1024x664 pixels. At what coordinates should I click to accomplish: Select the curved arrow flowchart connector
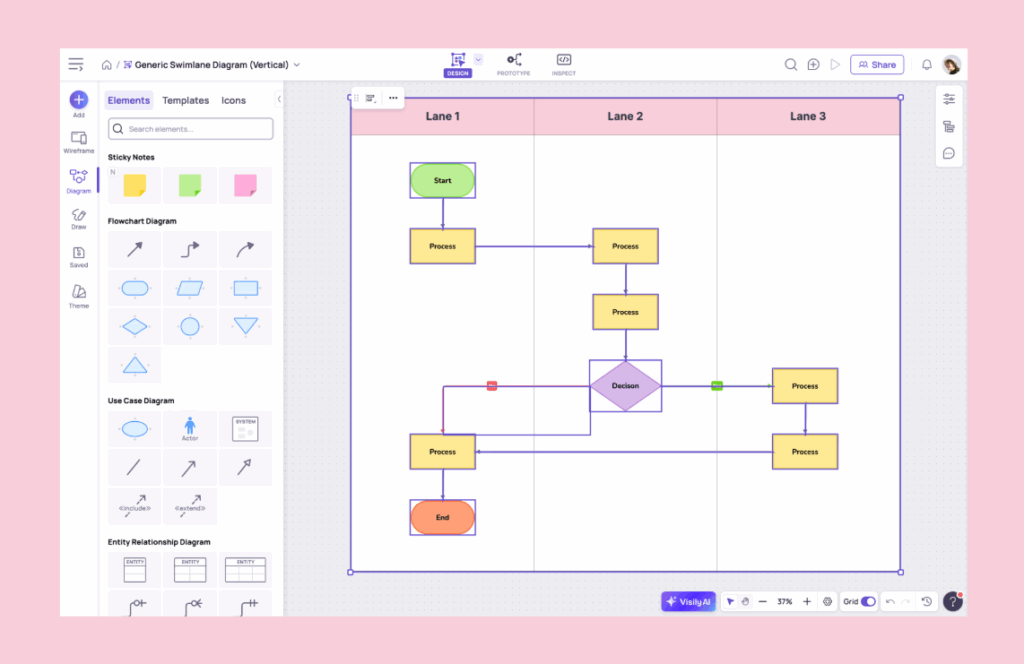(x=246, y=249)
